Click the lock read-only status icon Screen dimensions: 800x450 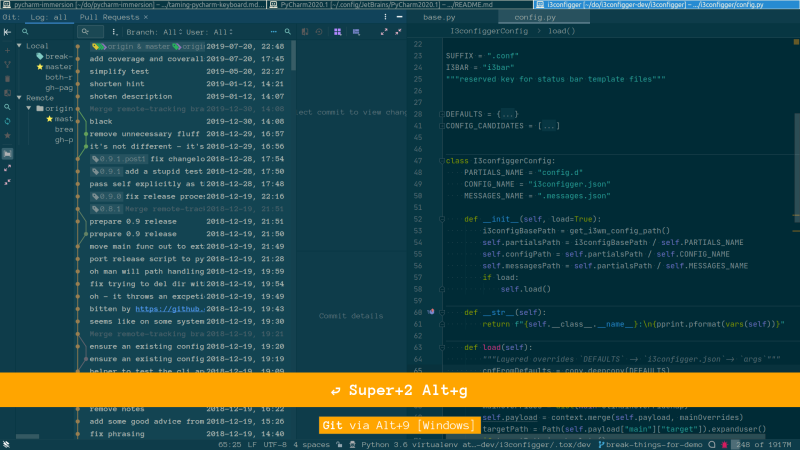tap(339, 445)
